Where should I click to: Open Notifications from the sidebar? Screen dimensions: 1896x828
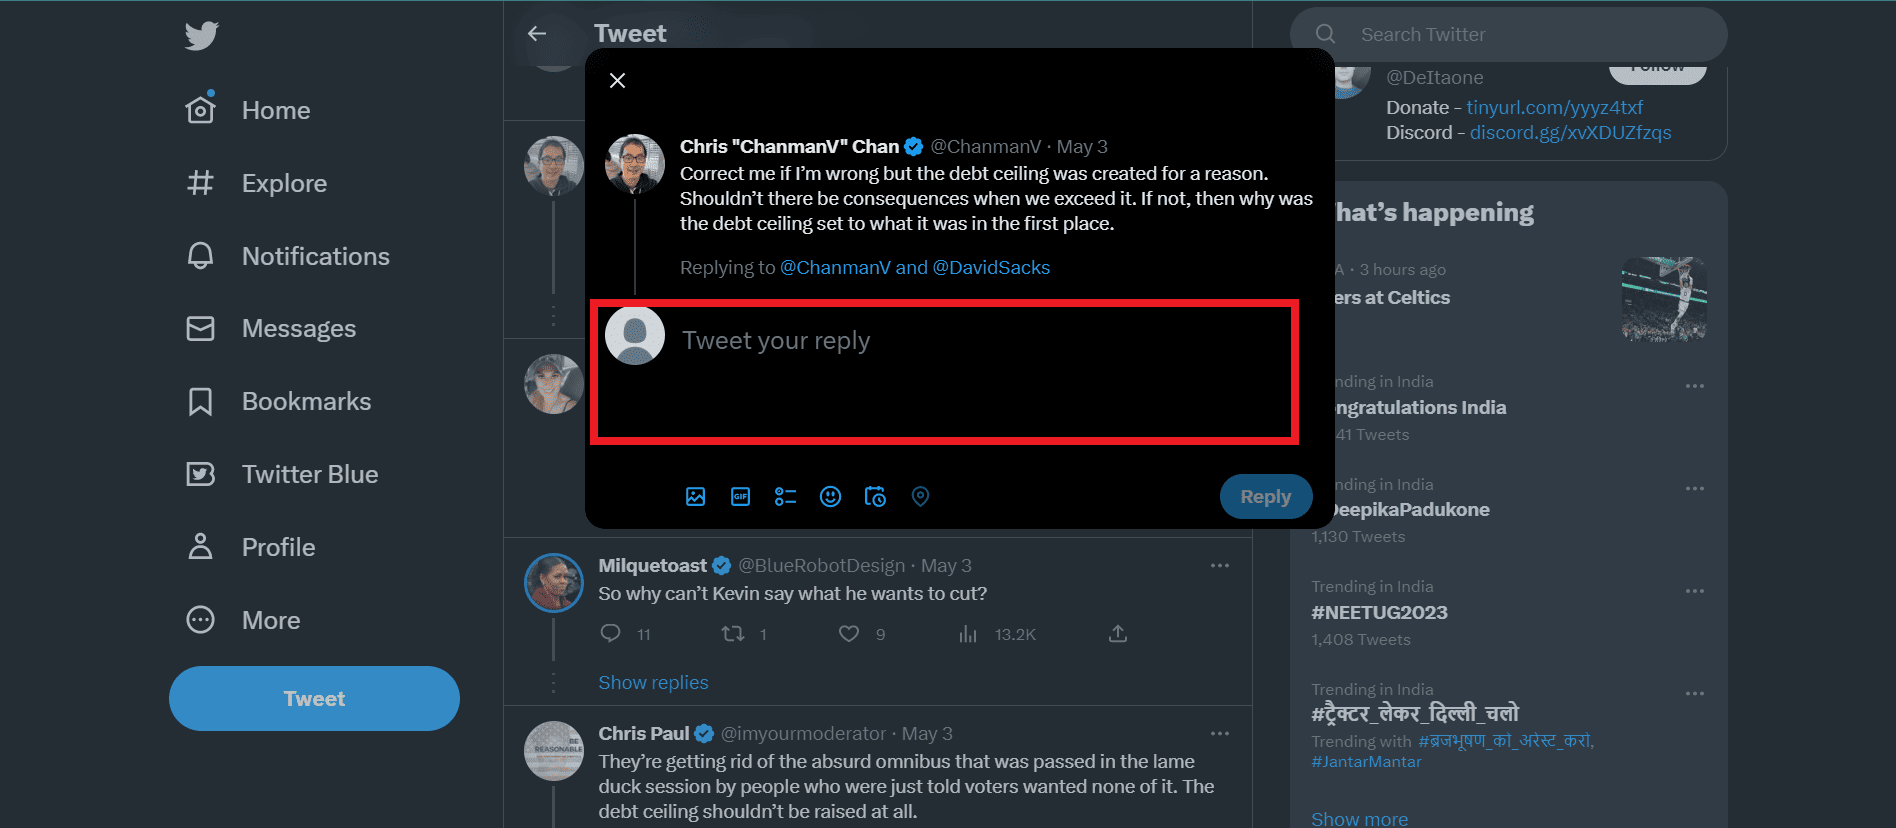[315, 256]
